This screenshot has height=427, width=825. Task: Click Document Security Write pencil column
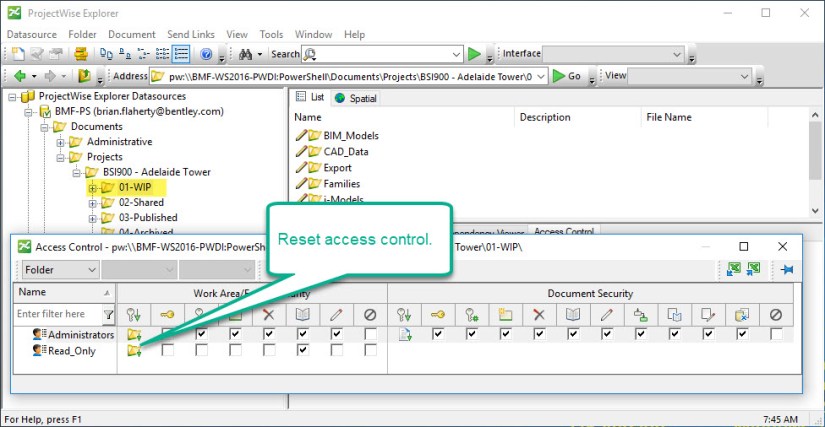click(606, 314)
